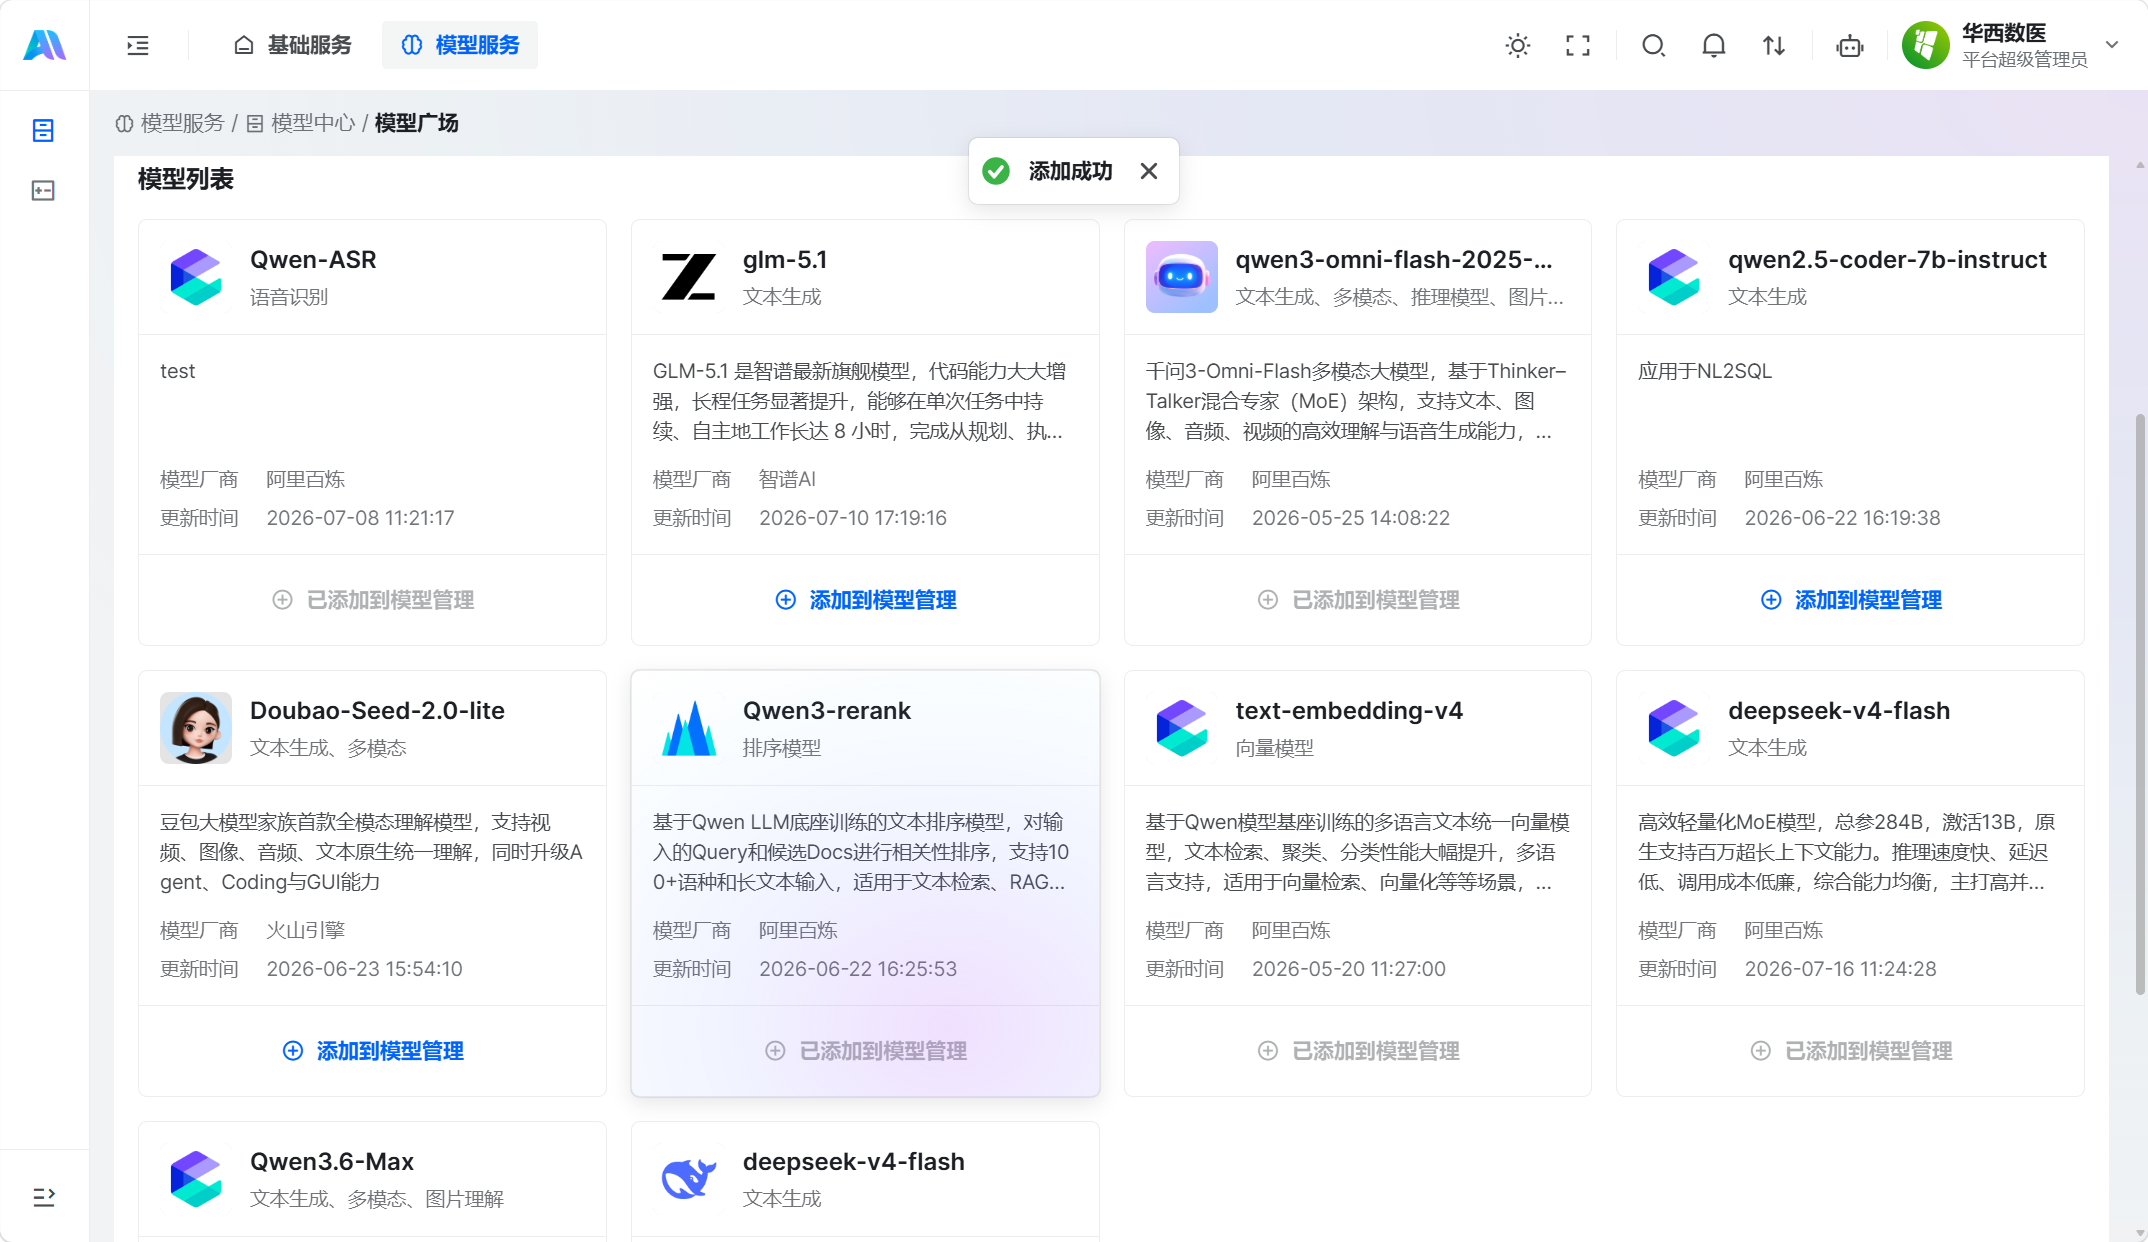Image resolution: width=2148 pixels, height=1242 pixels.
Task: Click the update time 2026-07-16 11:24:28
Action: (x=1841, y=969)
